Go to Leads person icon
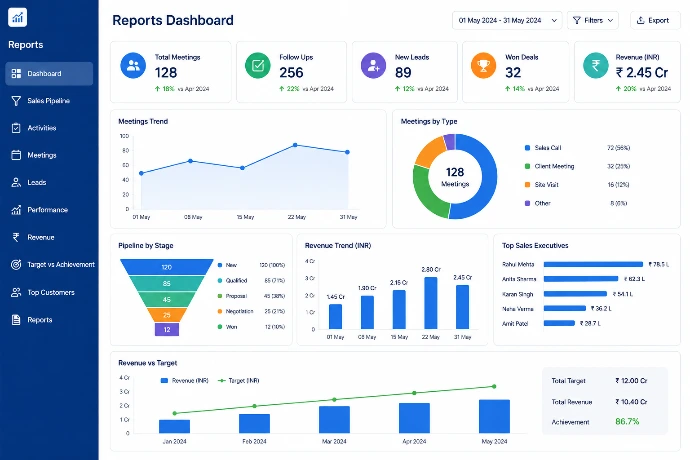Image resolution: width=690 pixels, height=460 pixels. coord(16,182)
